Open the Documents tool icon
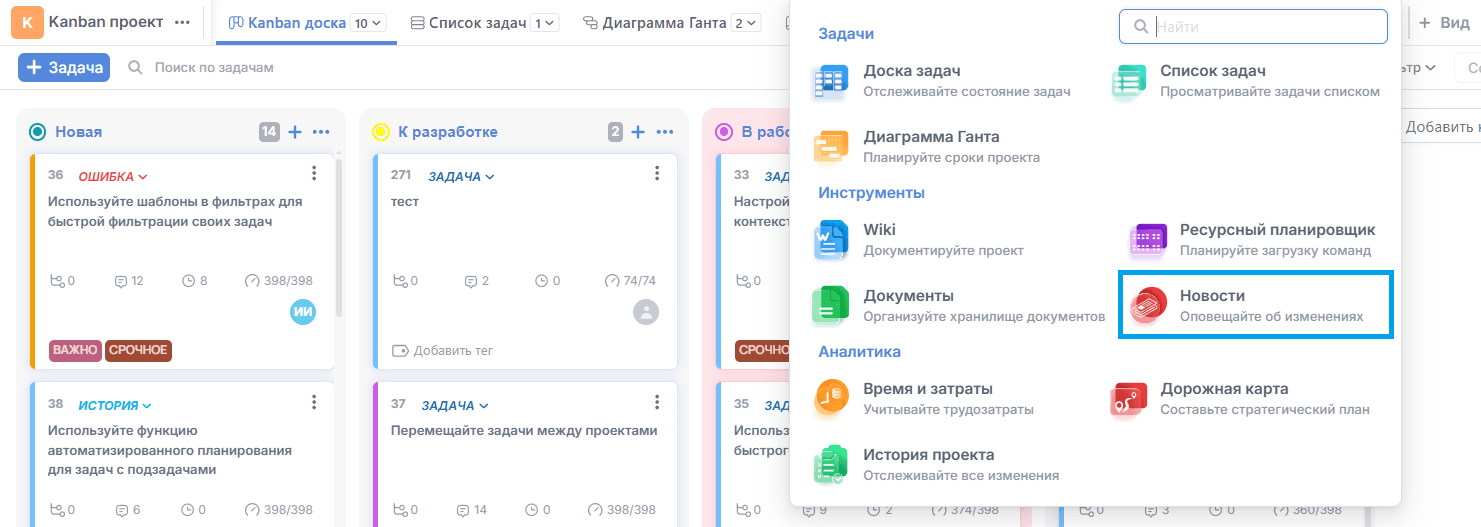The width and height of the screenshot is (1481, 527). [x=831, y=306]
